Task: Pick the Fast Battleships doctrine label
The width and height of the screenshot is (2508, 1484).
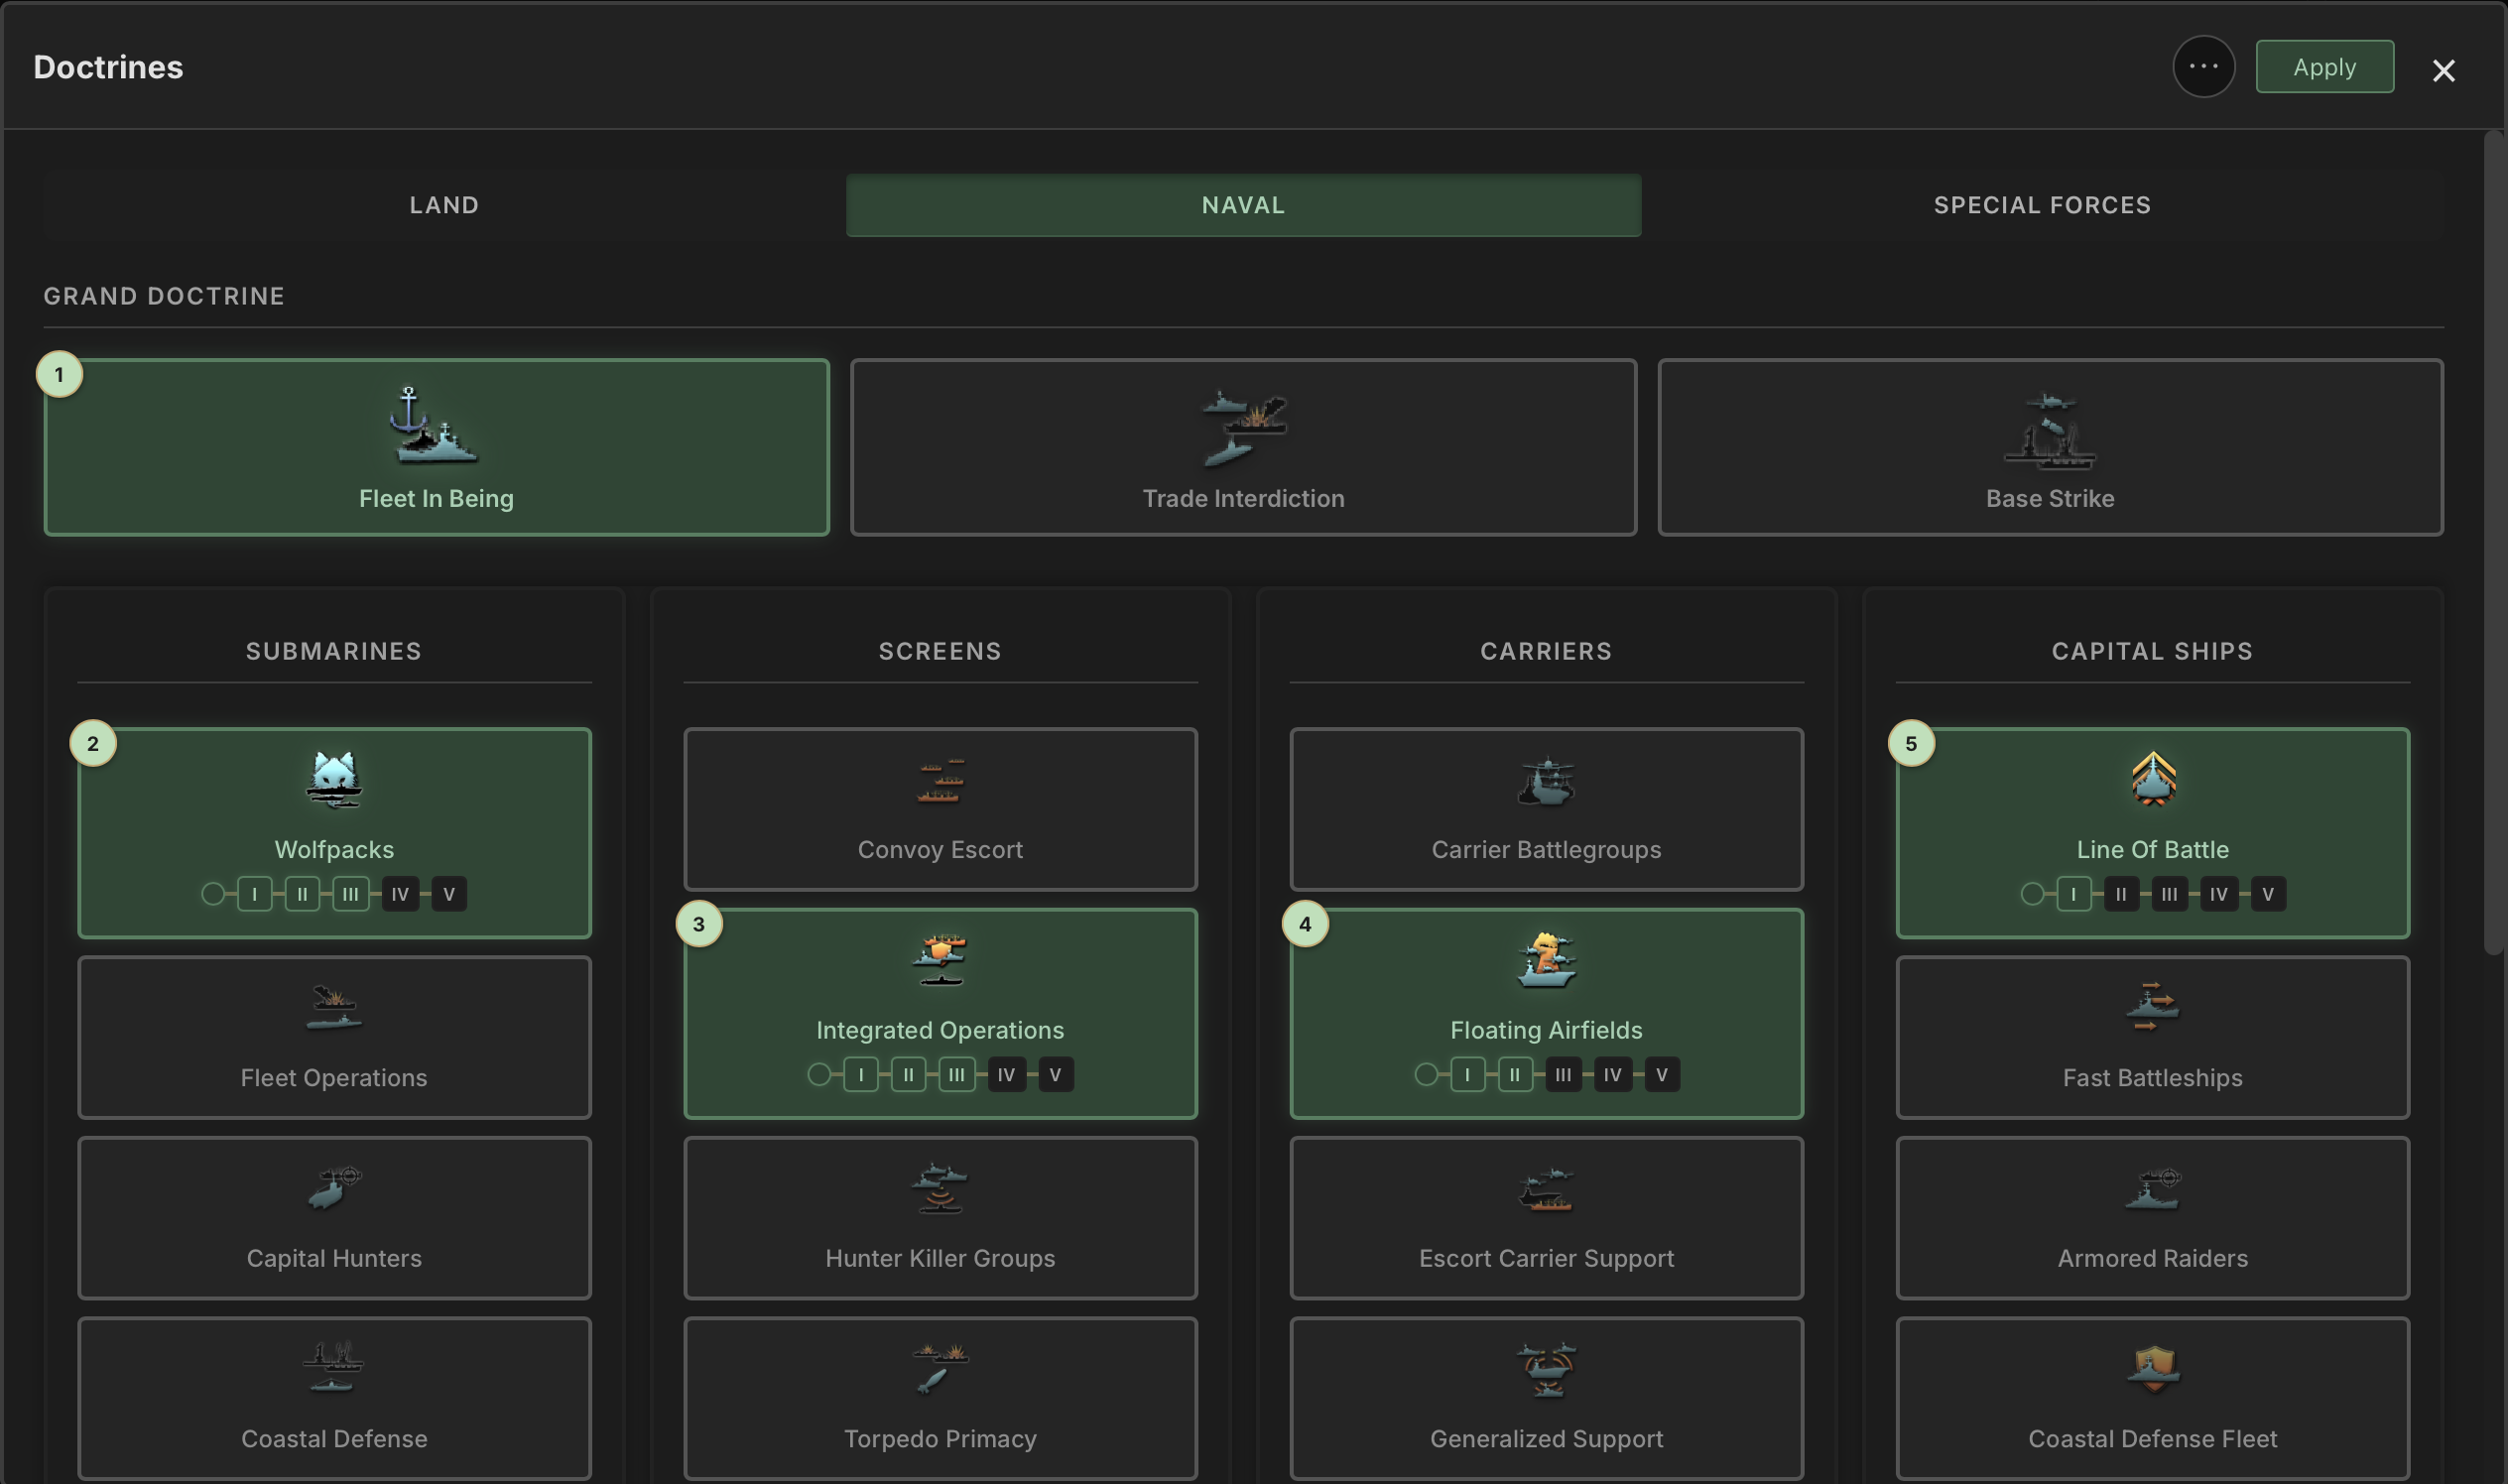Action: click(2152, 1078)
